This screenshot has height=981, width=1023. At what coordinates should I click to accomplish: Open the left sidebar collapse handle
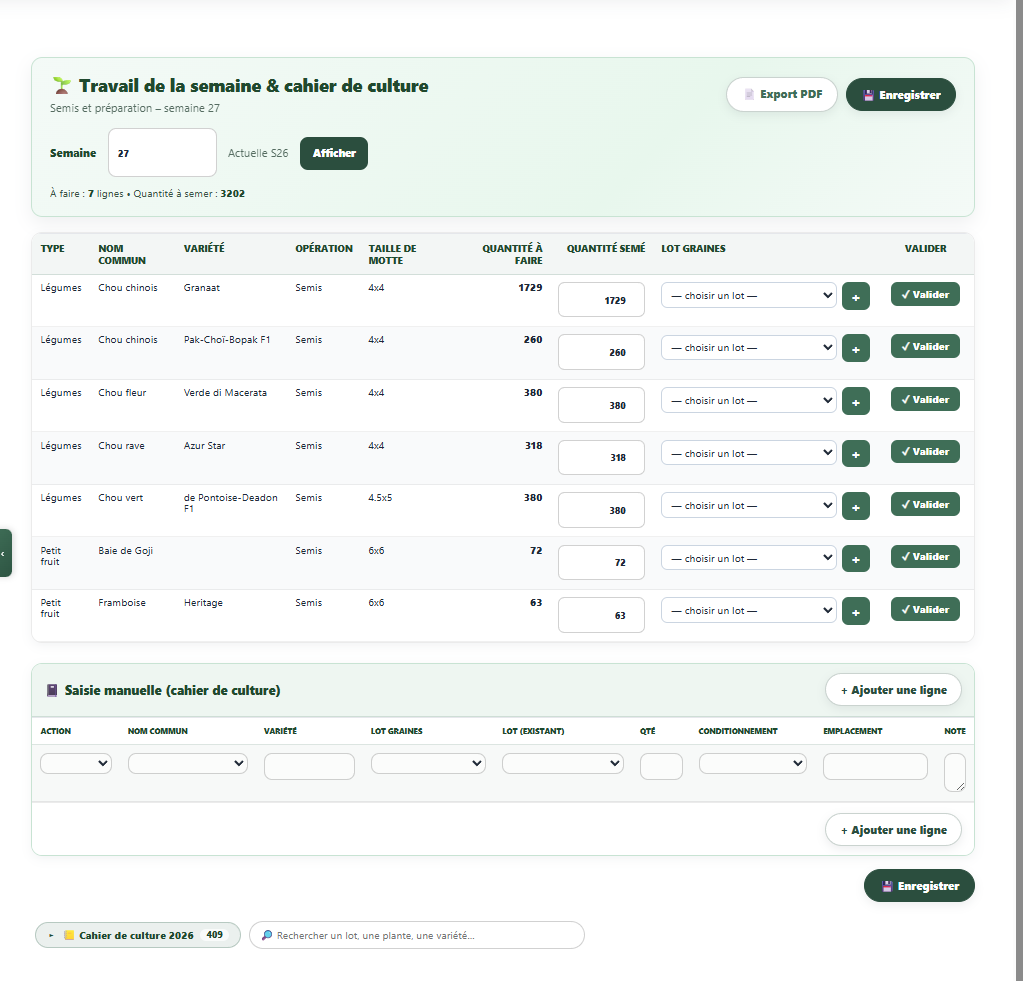coord(5,553)
